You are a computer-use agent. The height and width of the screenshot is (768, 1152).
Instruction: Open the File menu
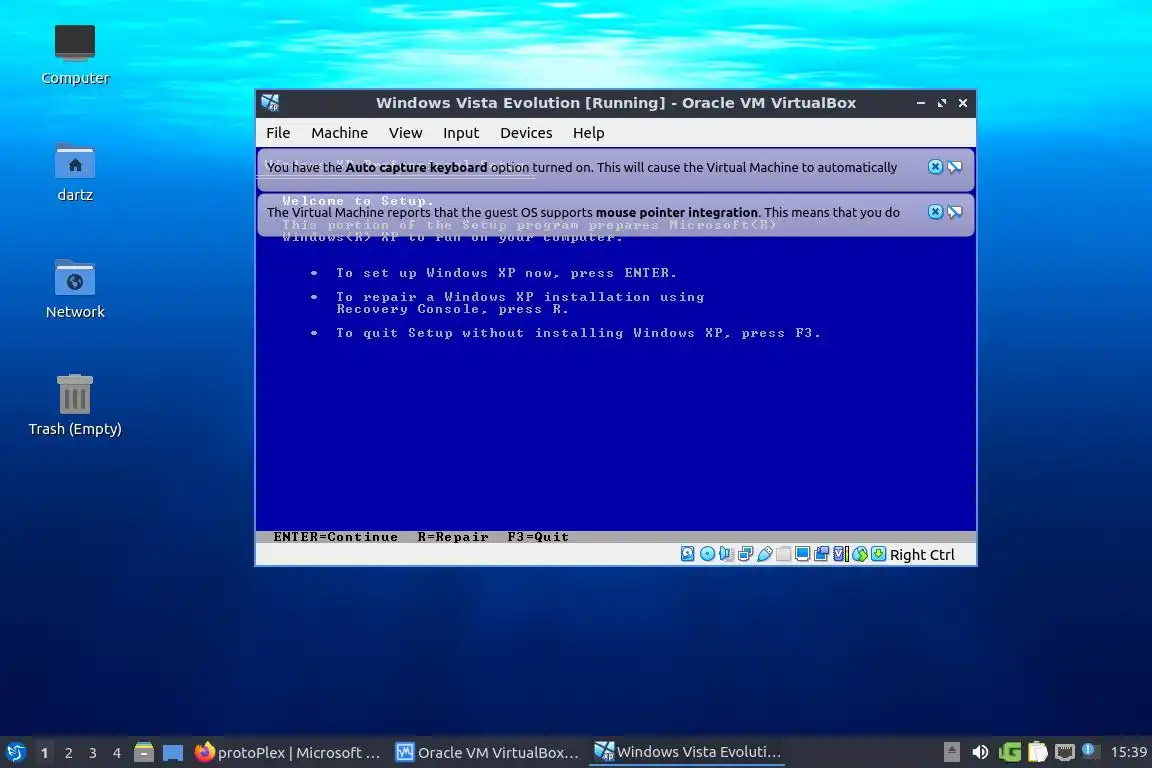[x=278, y=133]
